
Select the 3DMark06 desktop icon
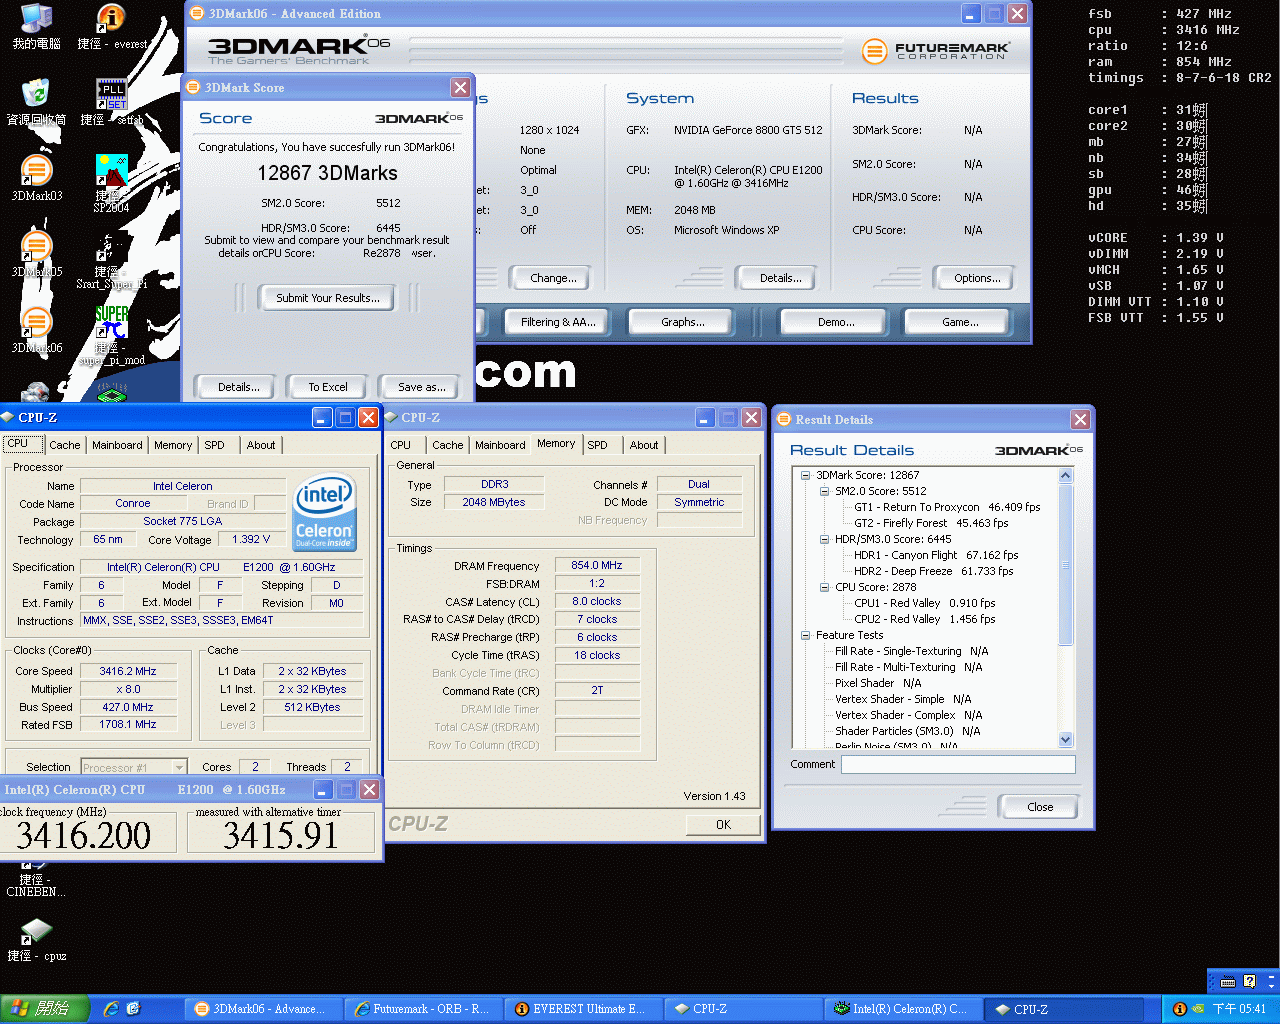click(x=37, y=330)
